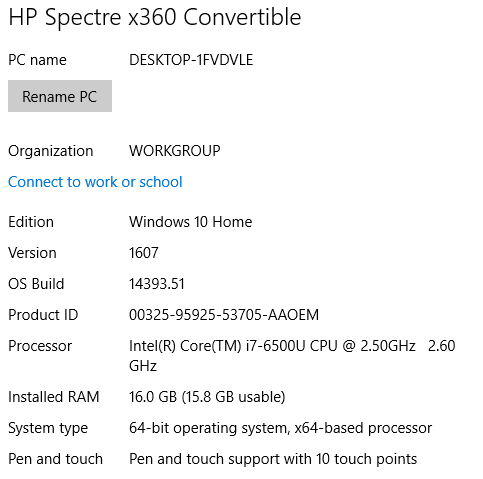Click the OS Build label
Viewport: 483px width, 479px height.
[36, 284]
